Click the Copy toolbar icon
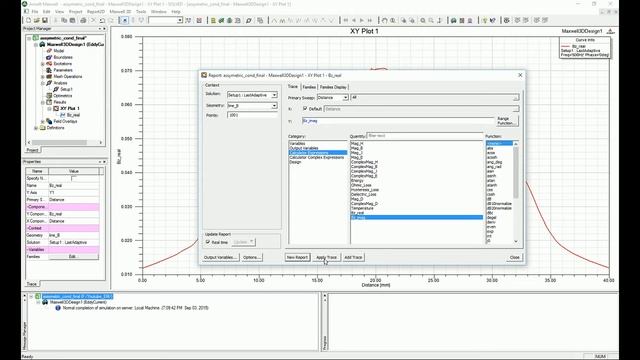Screen dimensions: 640x360 [x=64, y=20]
